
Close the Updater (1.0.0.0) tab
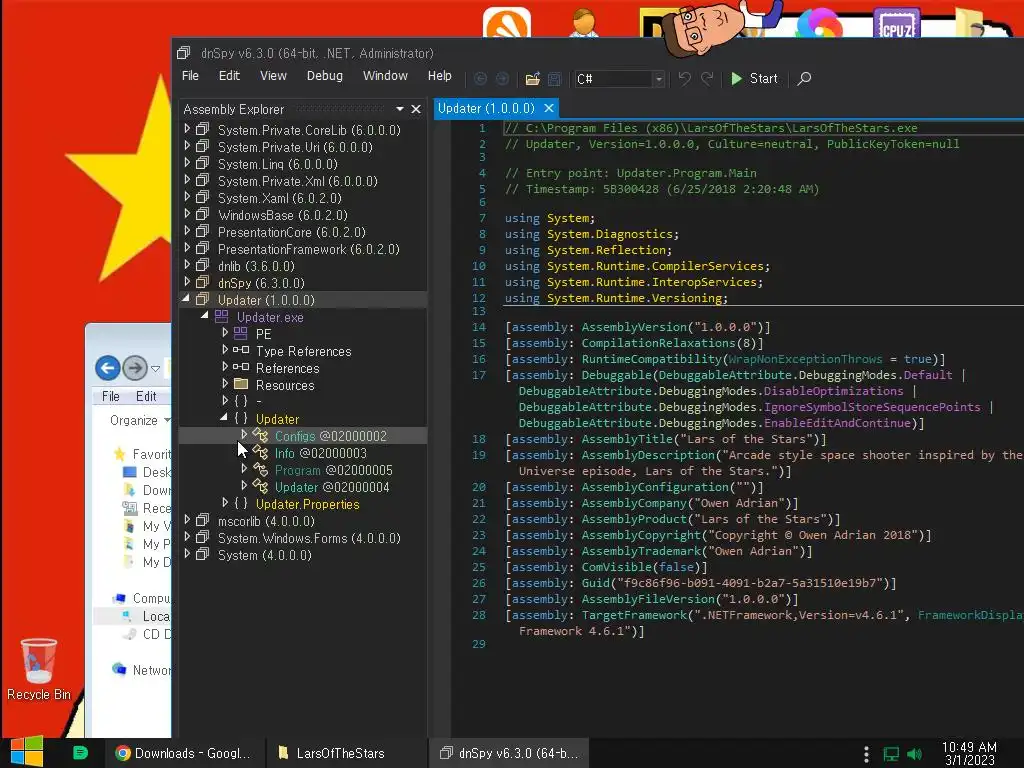tap(549, 108)
